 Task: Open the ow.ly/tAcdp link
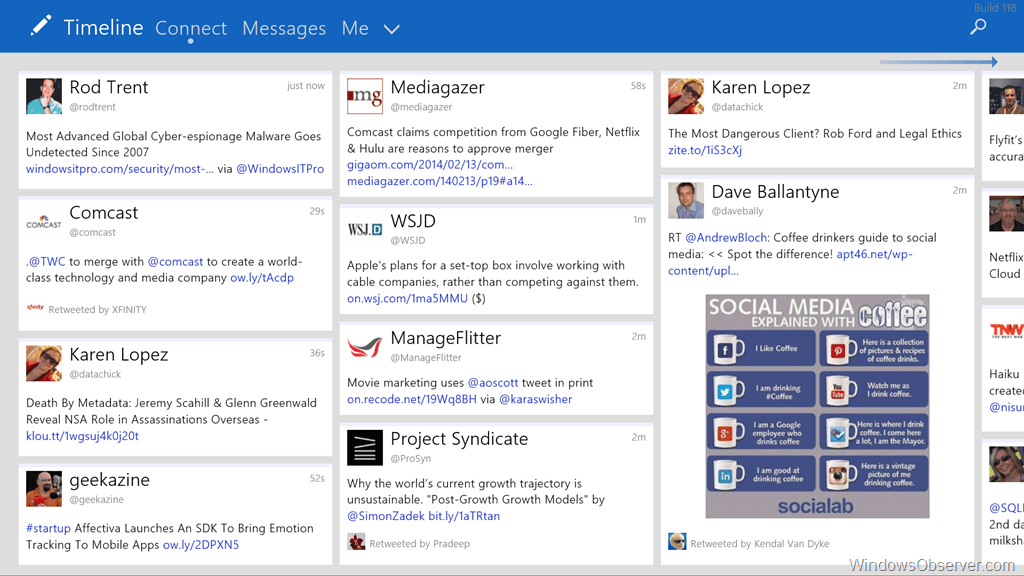pos(262,278)
